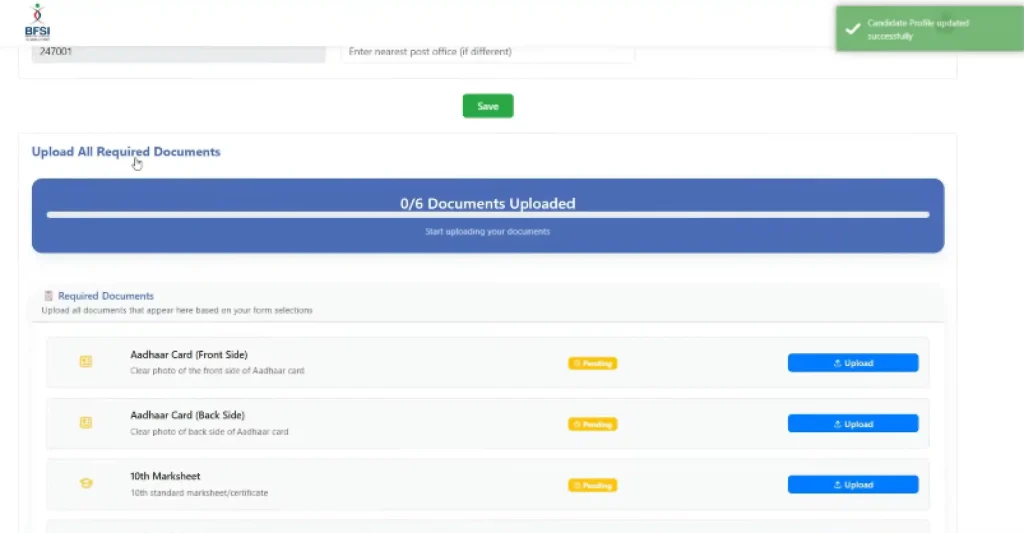The width and height of the screenshot is (1024, 533).
Task: Click the Aadhaar Card (Back Side) document icon
Action: (x=86, y=423)
